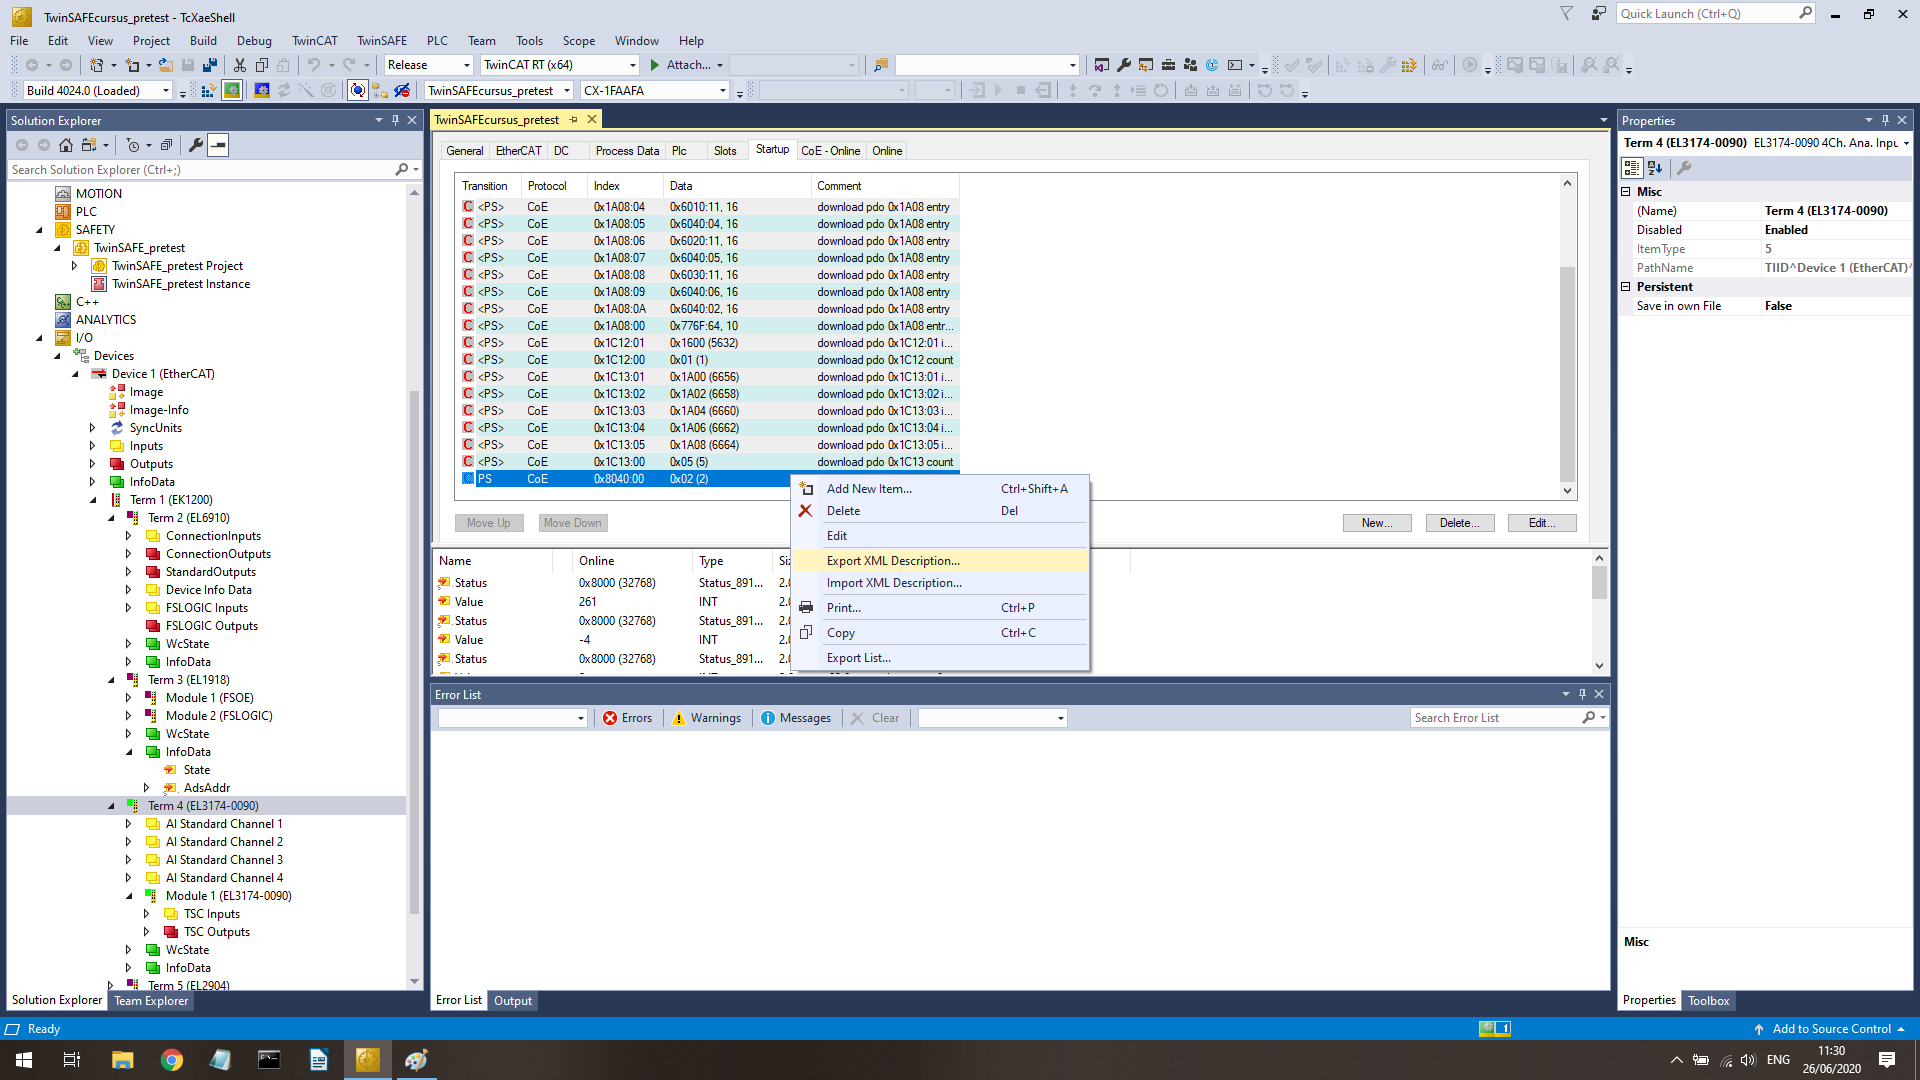1920x1080 pixels.
Task: Choose Export XML Description from context menu
Action: 893,561
